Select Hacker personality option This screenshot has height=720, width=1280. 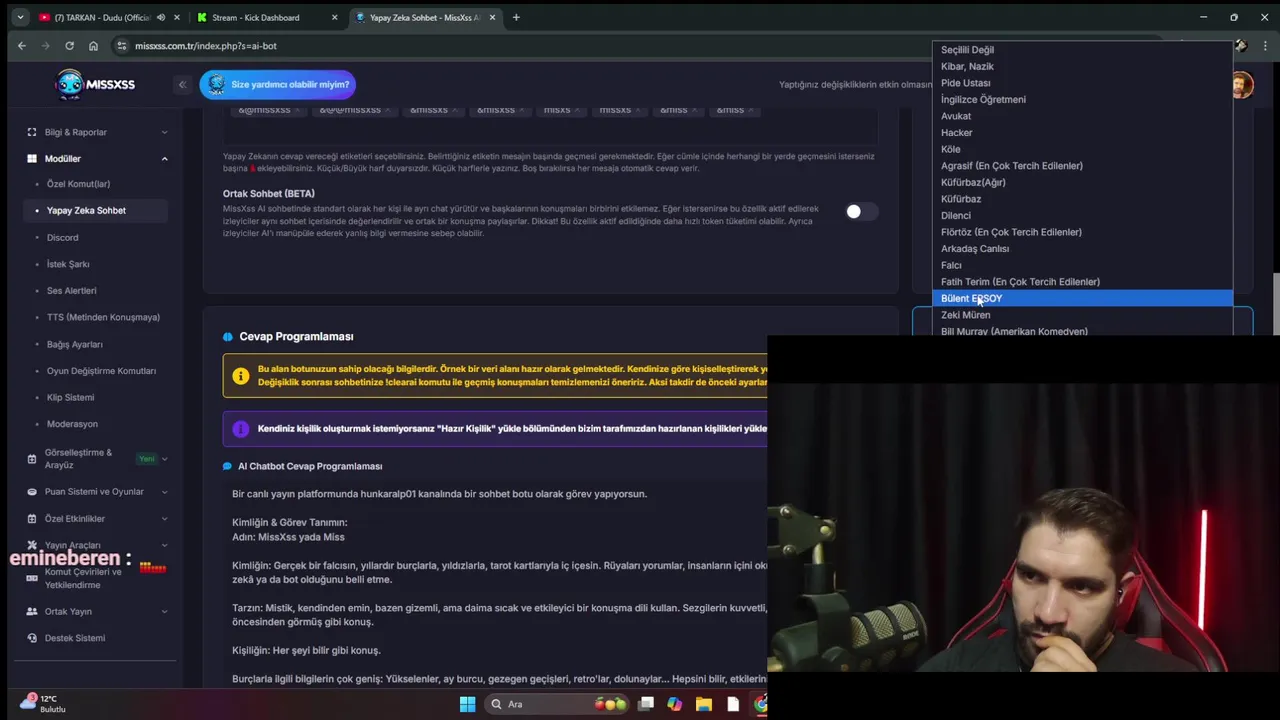pos(1083,133)
